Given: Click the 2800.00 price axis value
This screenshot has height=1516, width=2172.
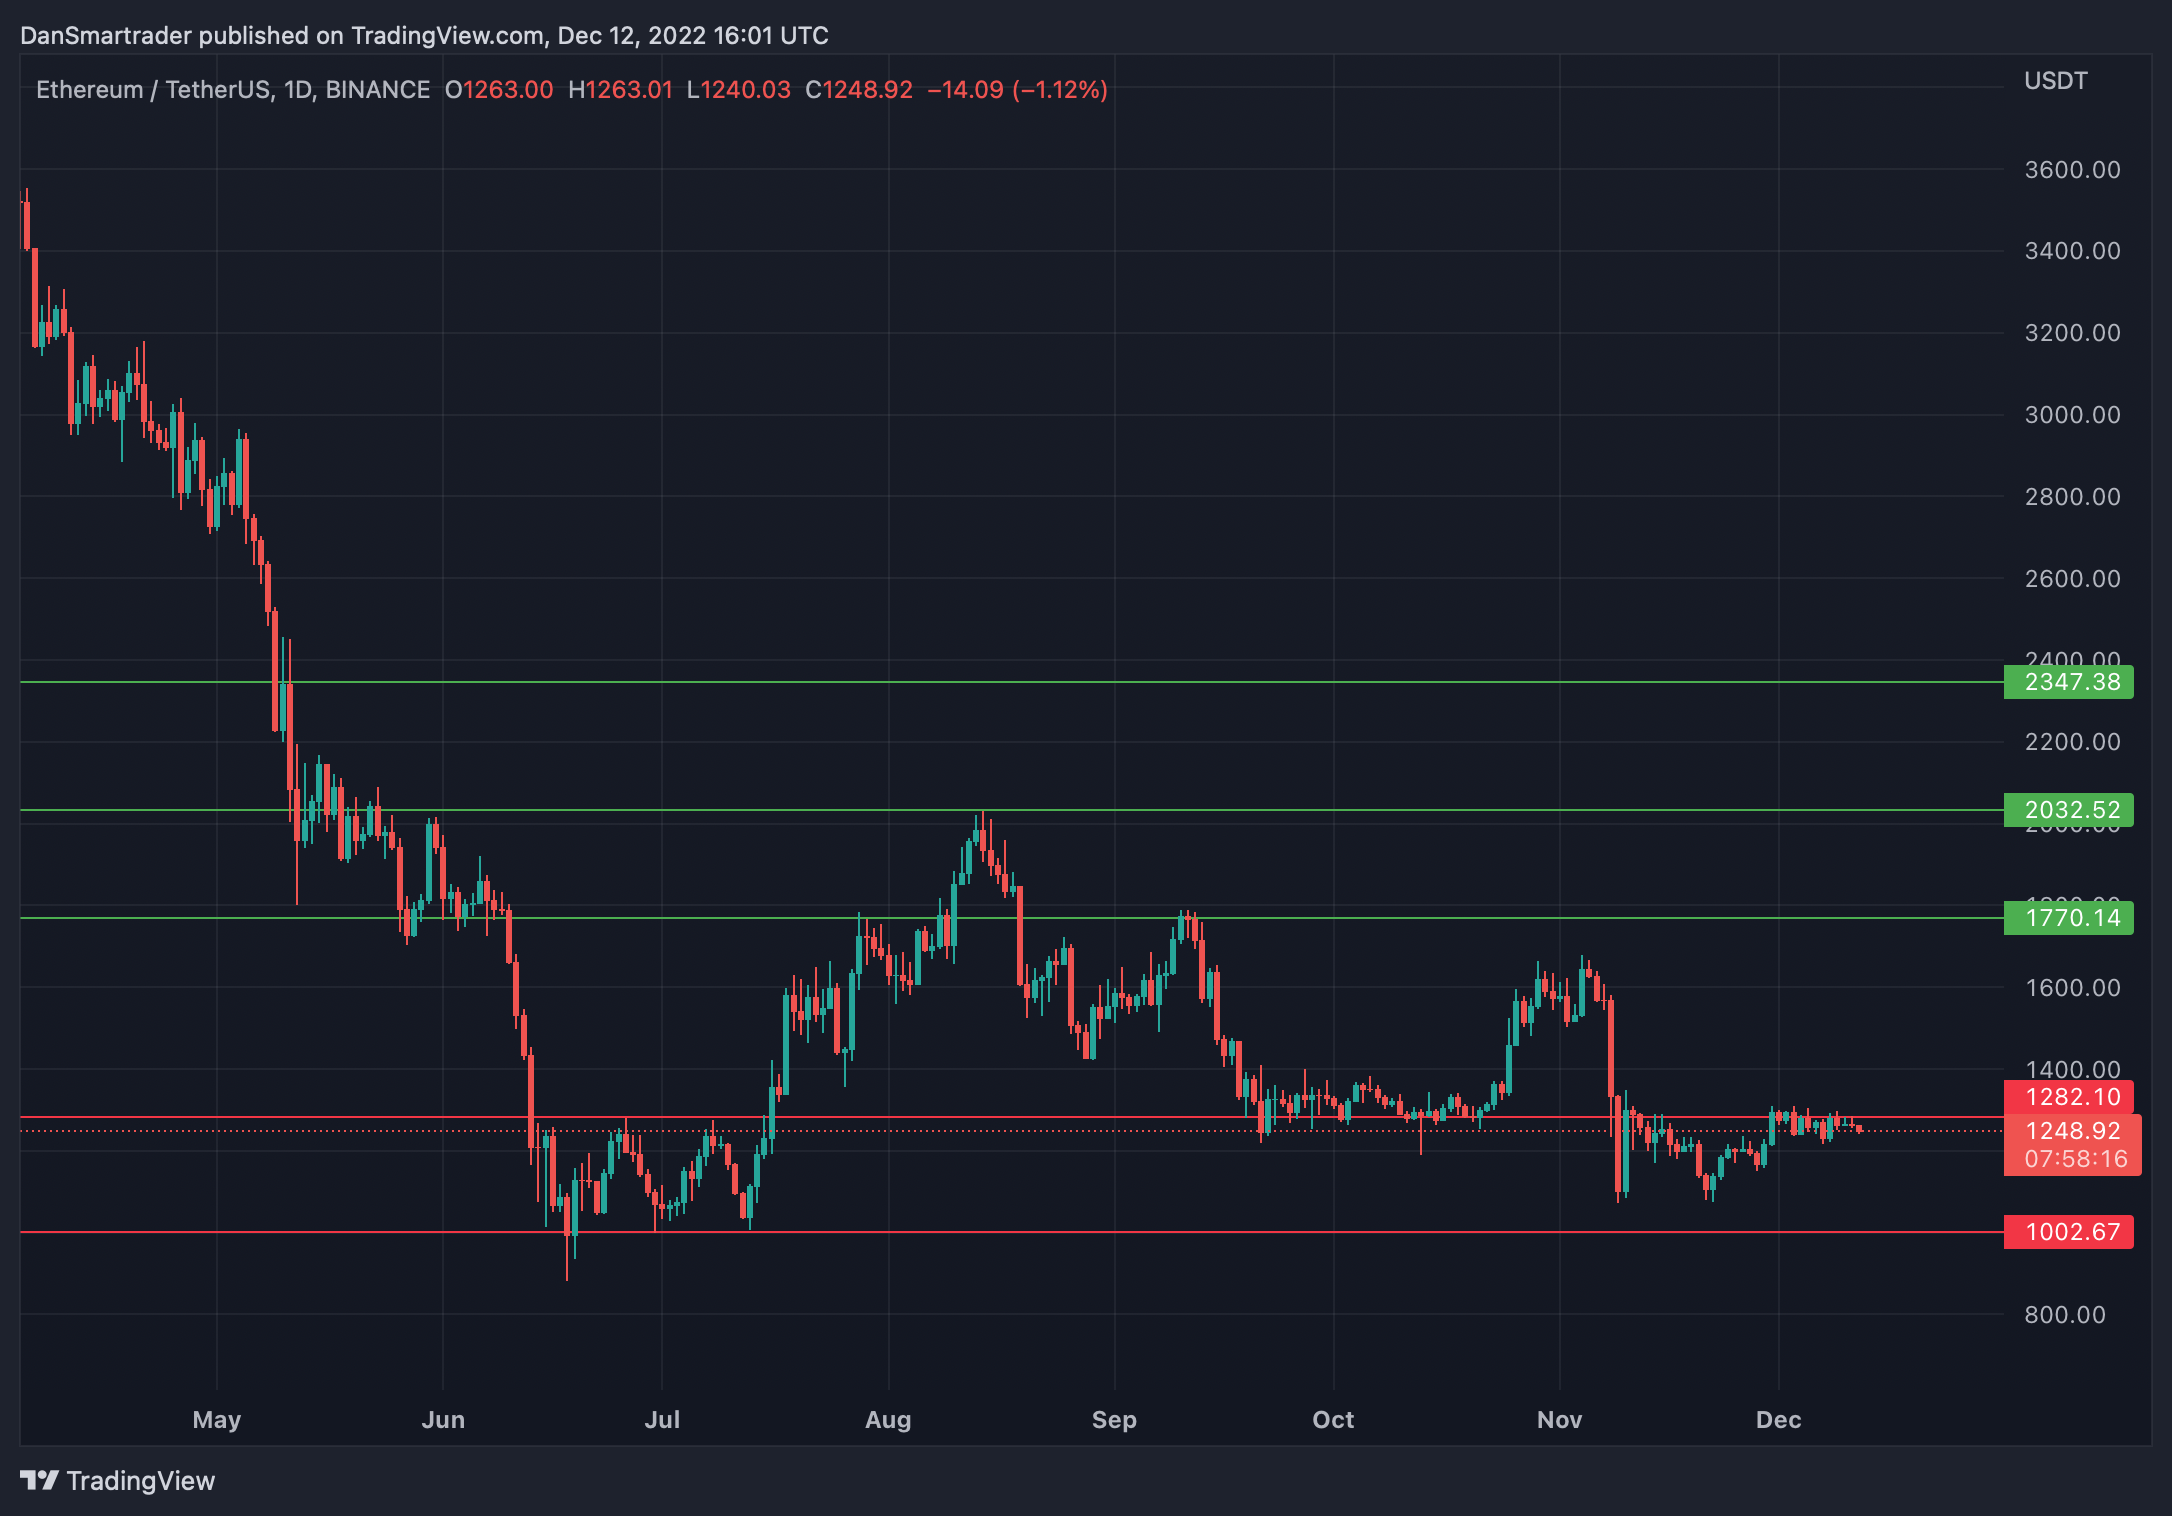Looking at the screenshot, I should [x=2072, y=497].
